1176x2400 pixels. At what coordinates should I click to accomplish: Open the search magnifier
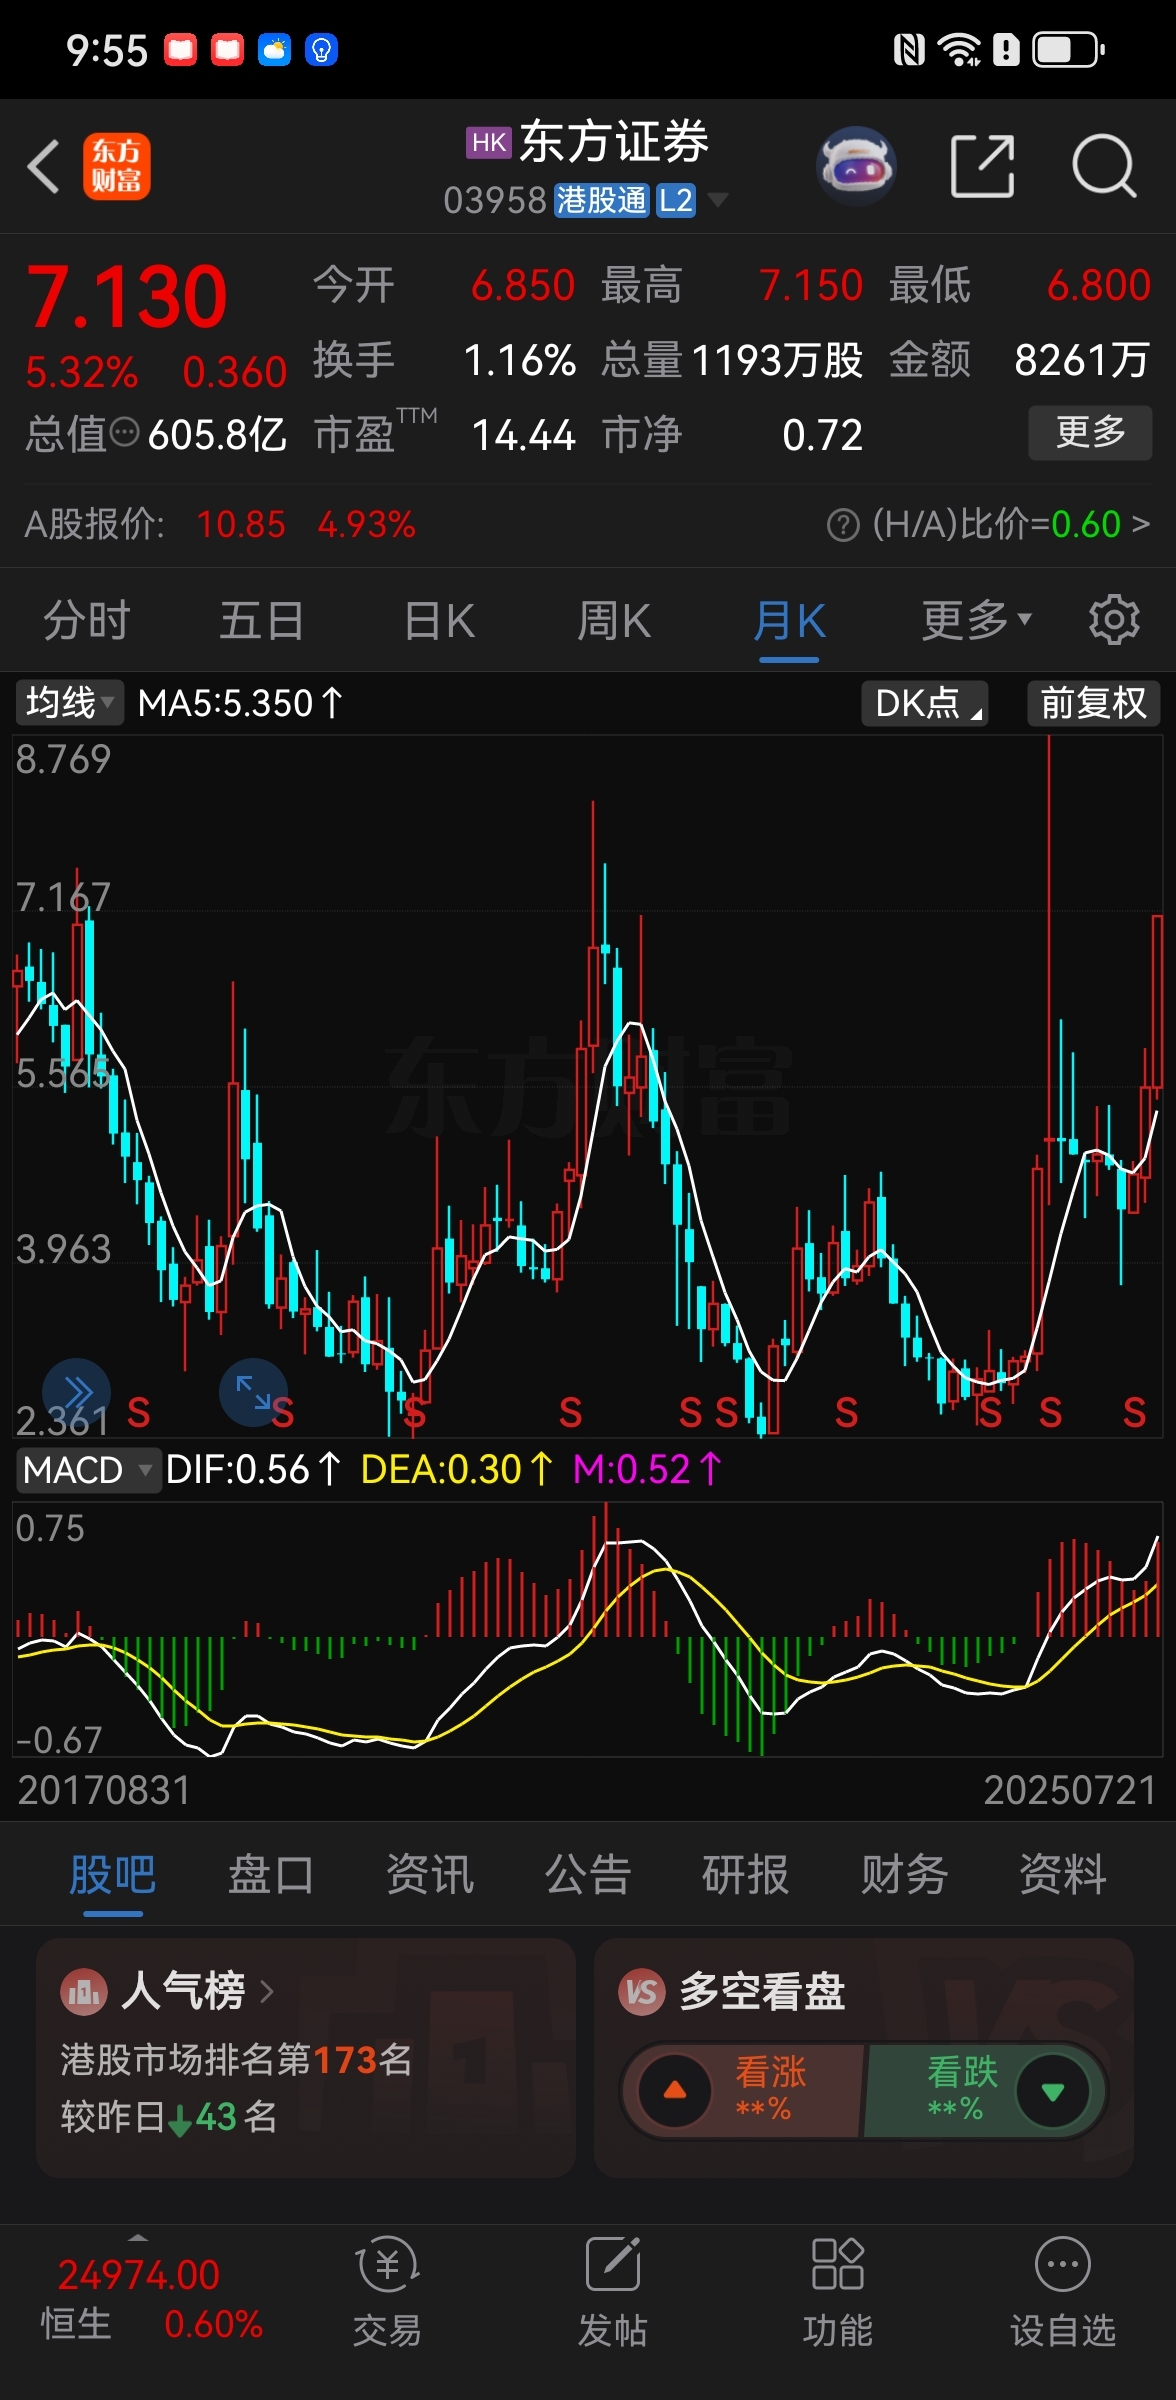pyautogui.click(x=1104, y=166)
